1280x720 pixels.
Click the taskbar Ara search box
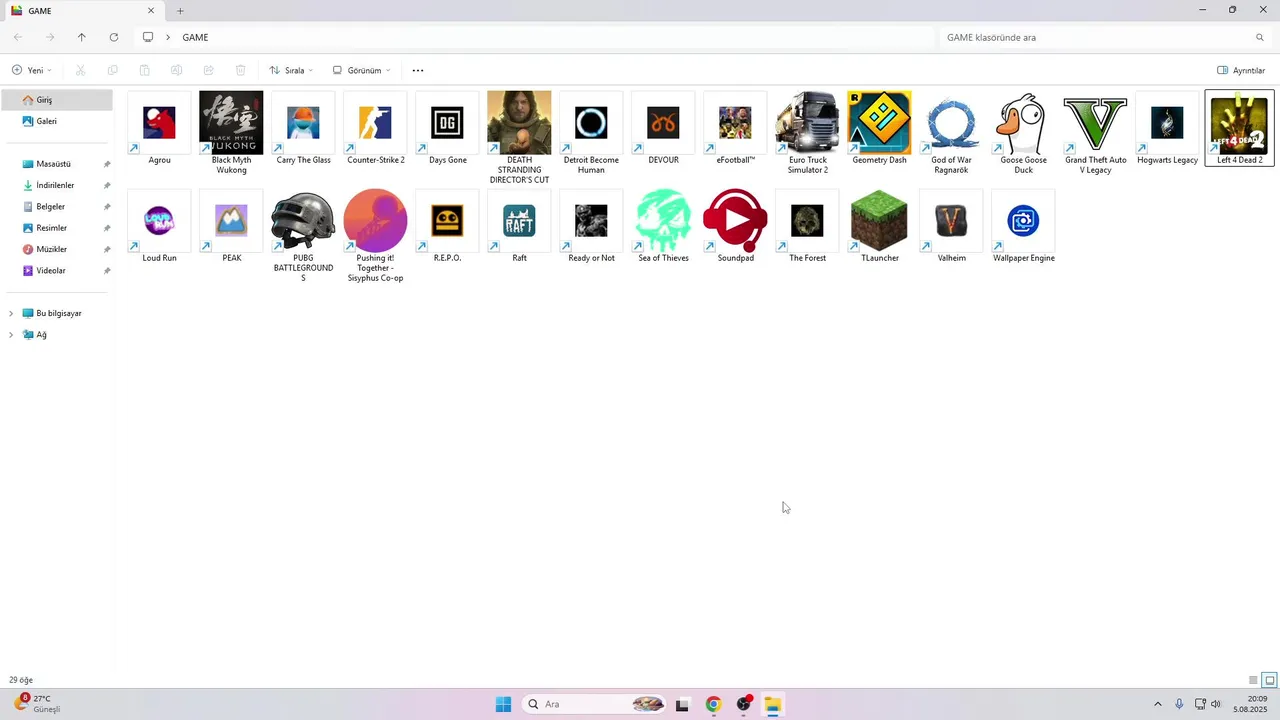pyautogui.click(x=593, y=704)
